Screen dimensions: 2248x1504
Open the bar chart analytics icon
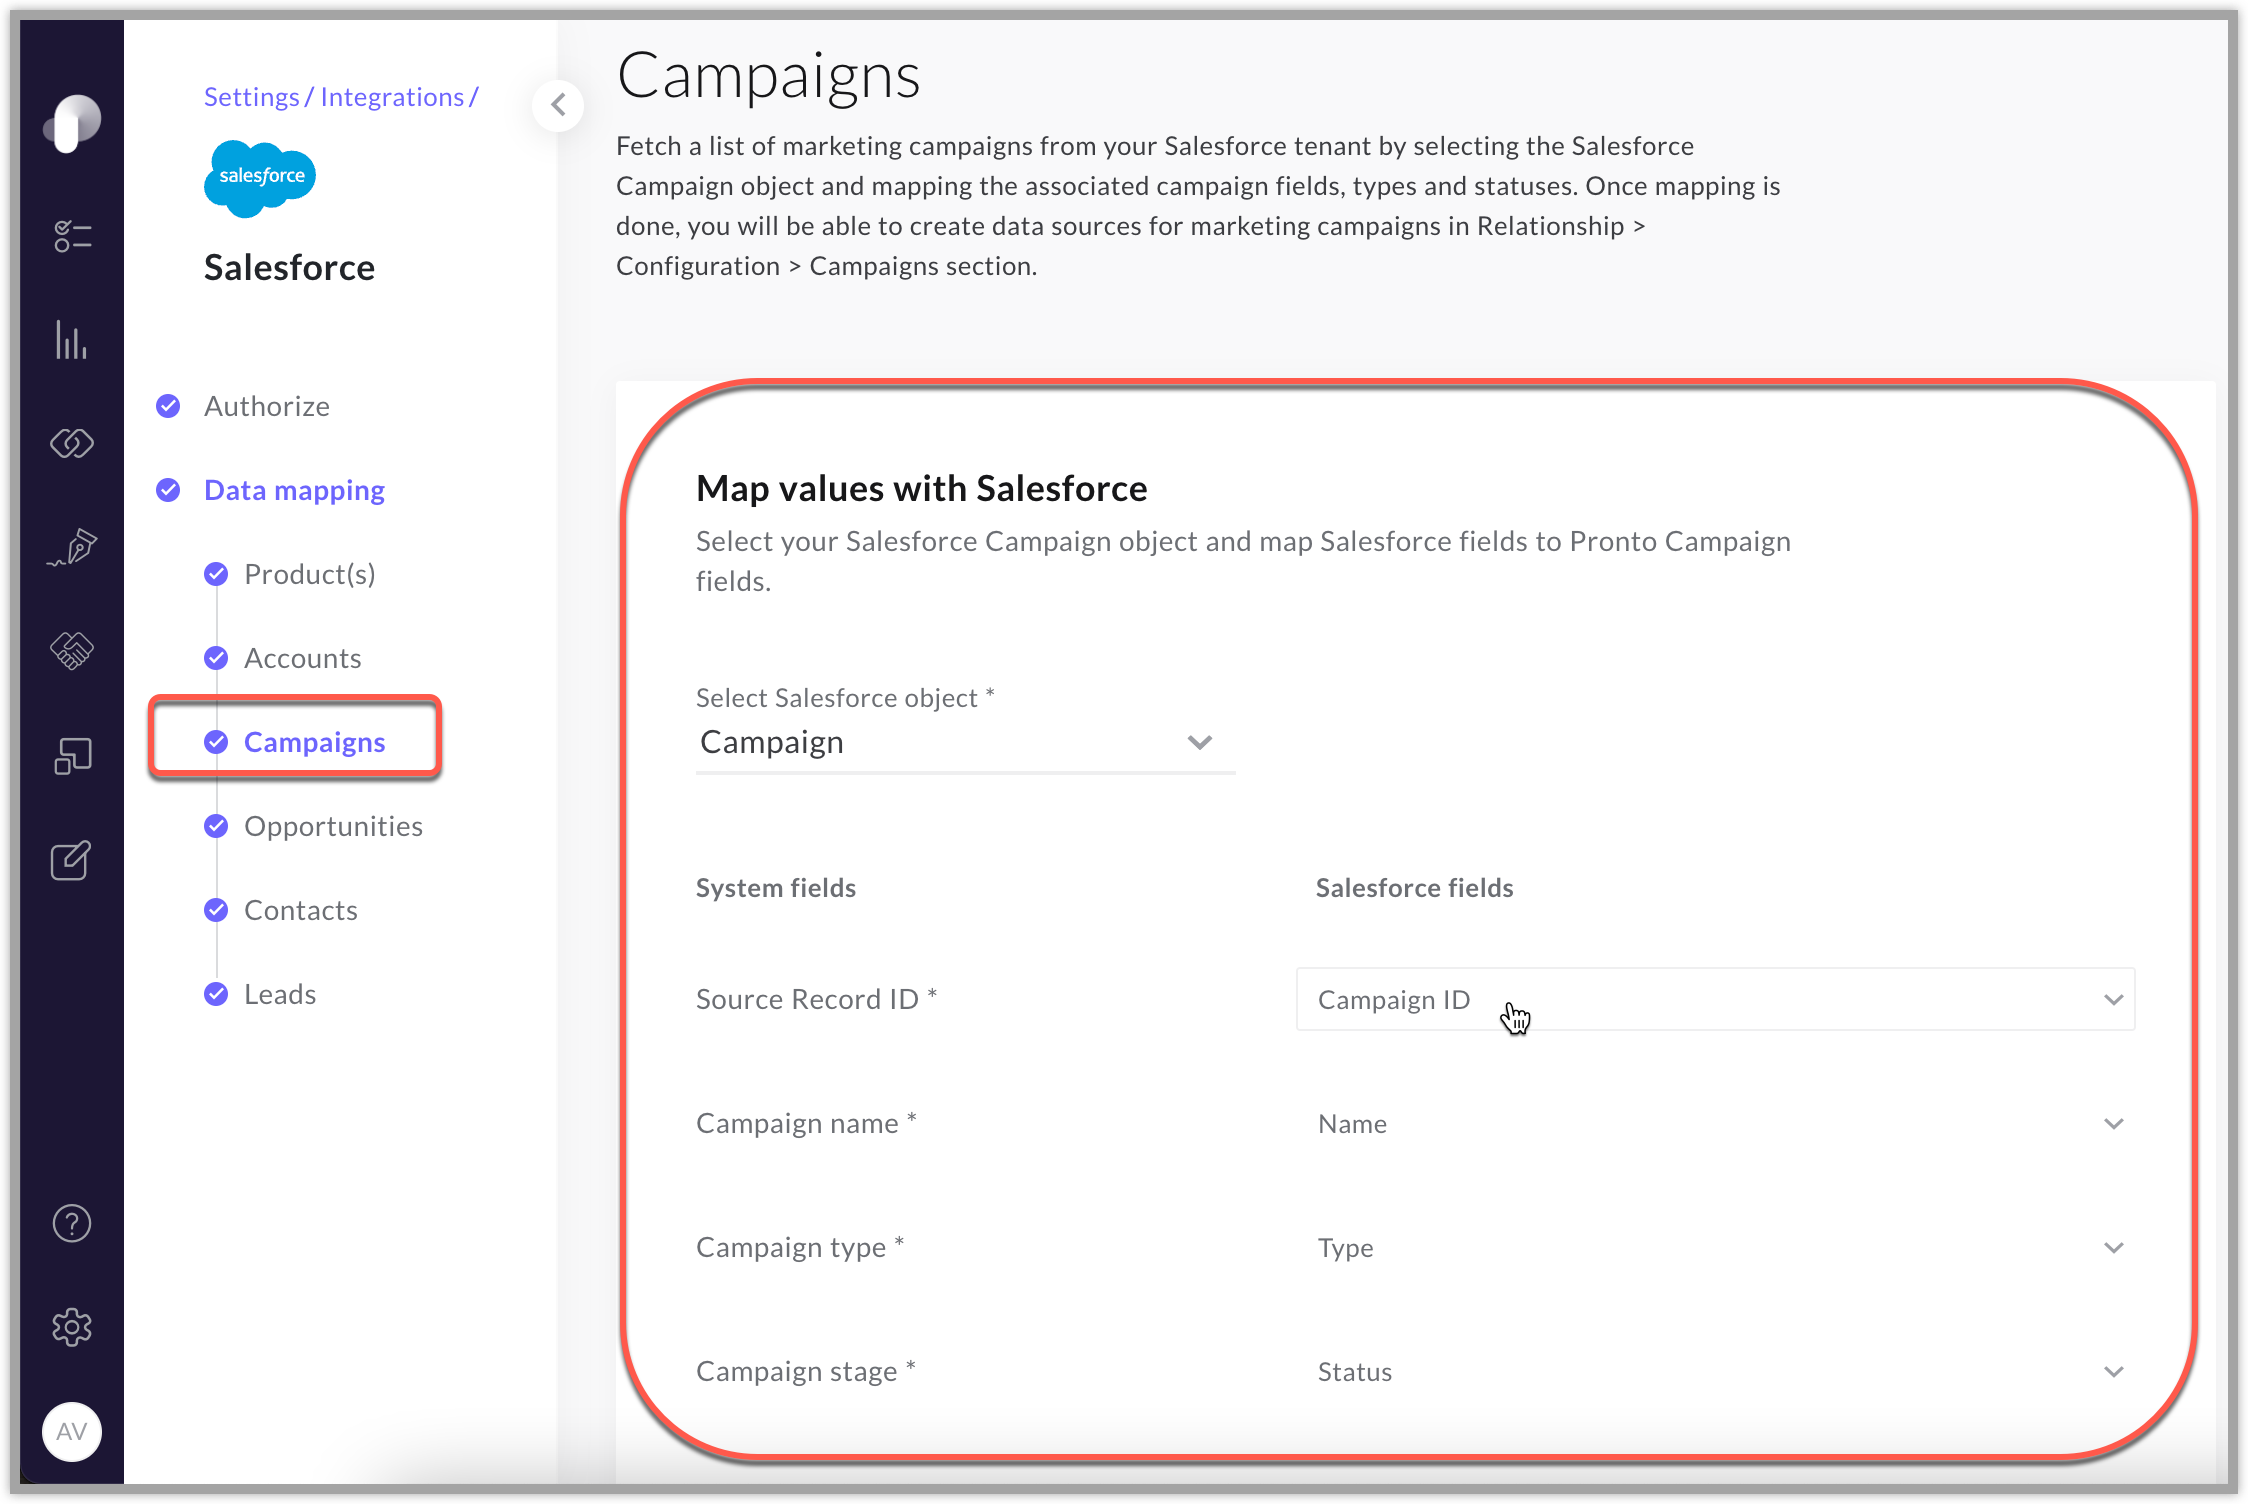click(70, 341)
